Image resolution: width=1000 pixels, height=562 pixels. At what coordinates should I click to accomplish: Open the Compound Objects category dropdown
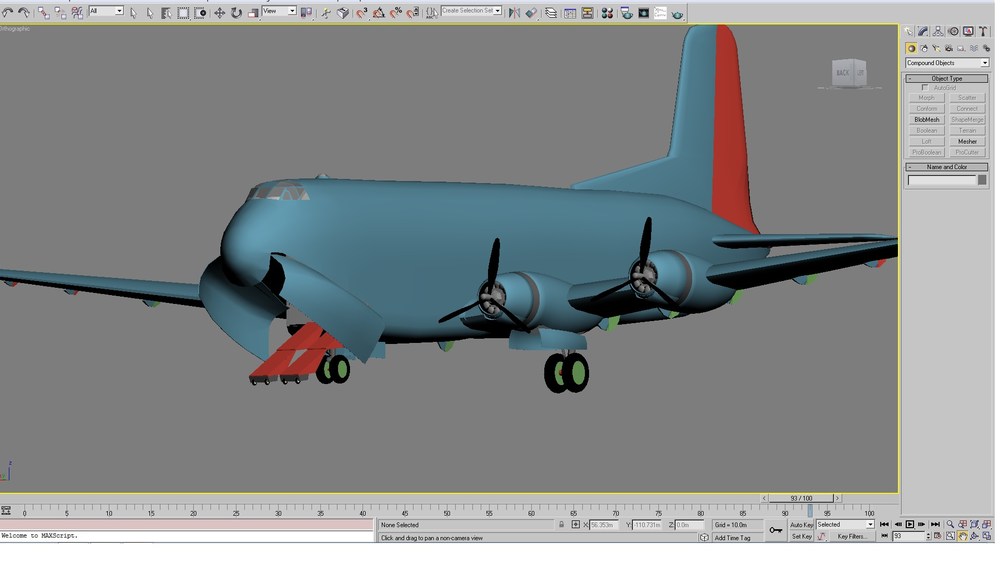point(947,63)
